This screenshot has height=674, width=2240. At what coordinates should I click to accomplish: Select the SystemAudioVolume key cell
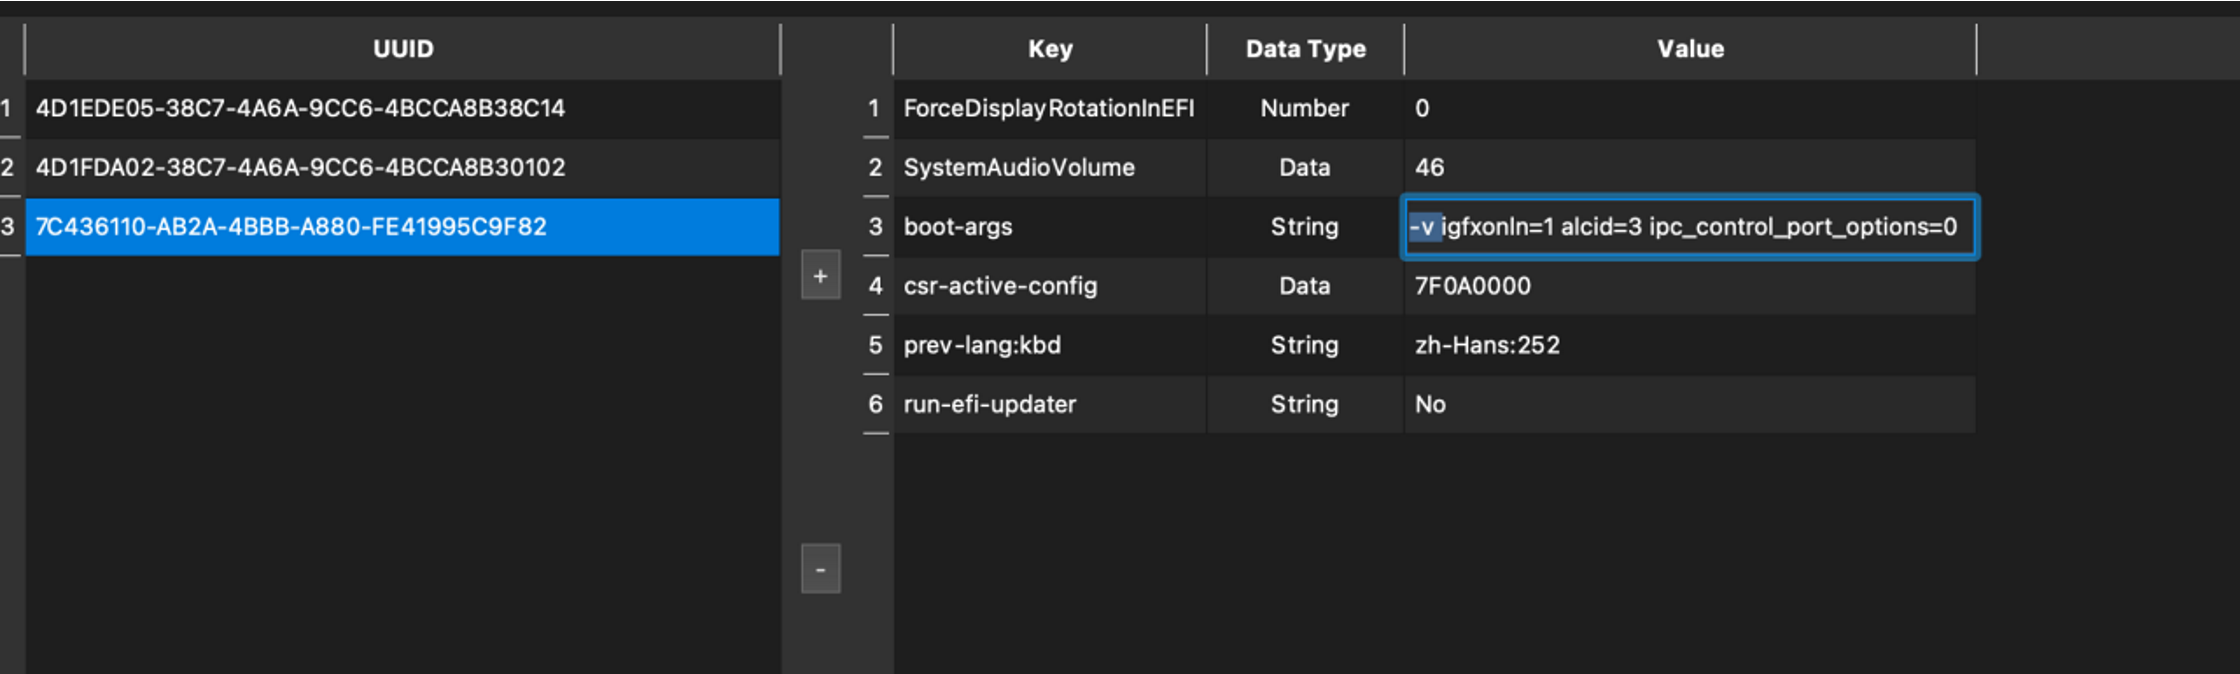1019,167
